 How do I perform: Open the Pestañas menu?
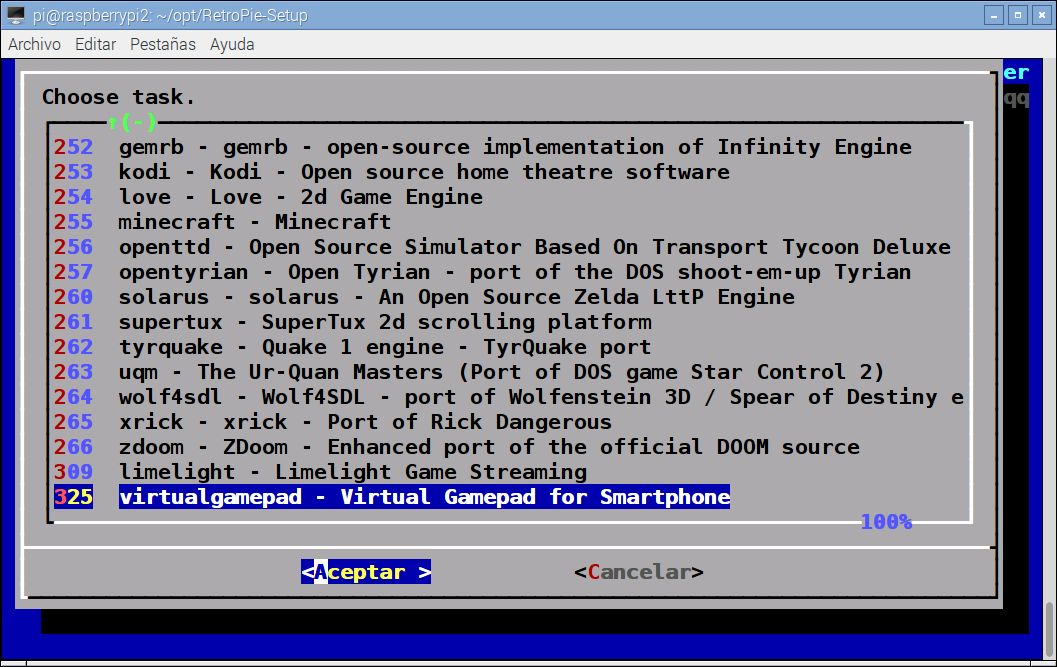(162, 45)
